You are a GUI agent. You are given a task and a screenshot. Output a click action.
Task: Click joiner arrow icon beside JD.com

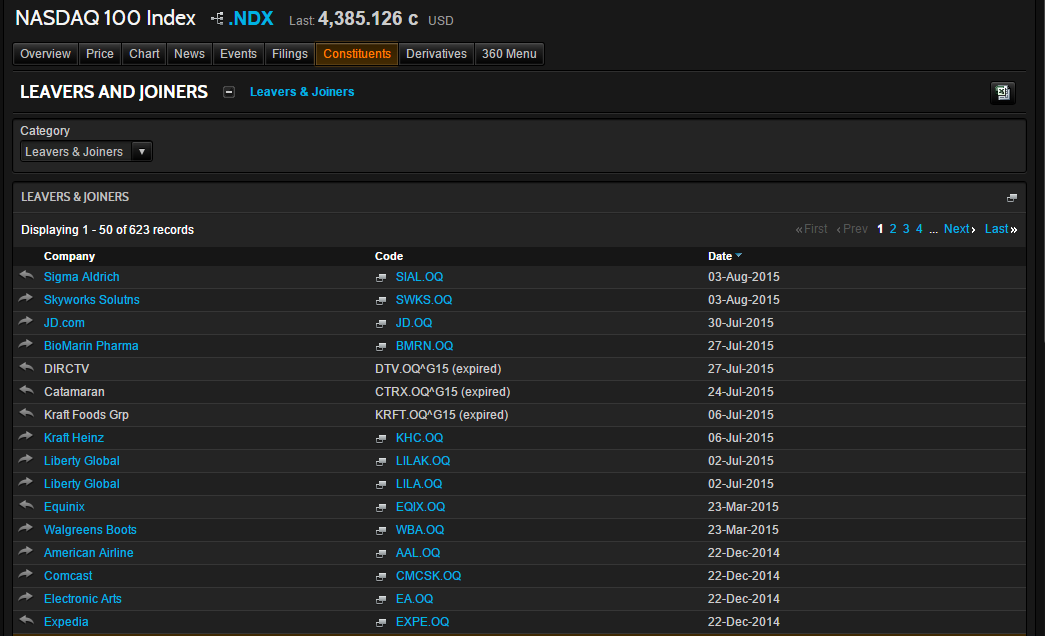pyautogui.click(x=26, y=321)
